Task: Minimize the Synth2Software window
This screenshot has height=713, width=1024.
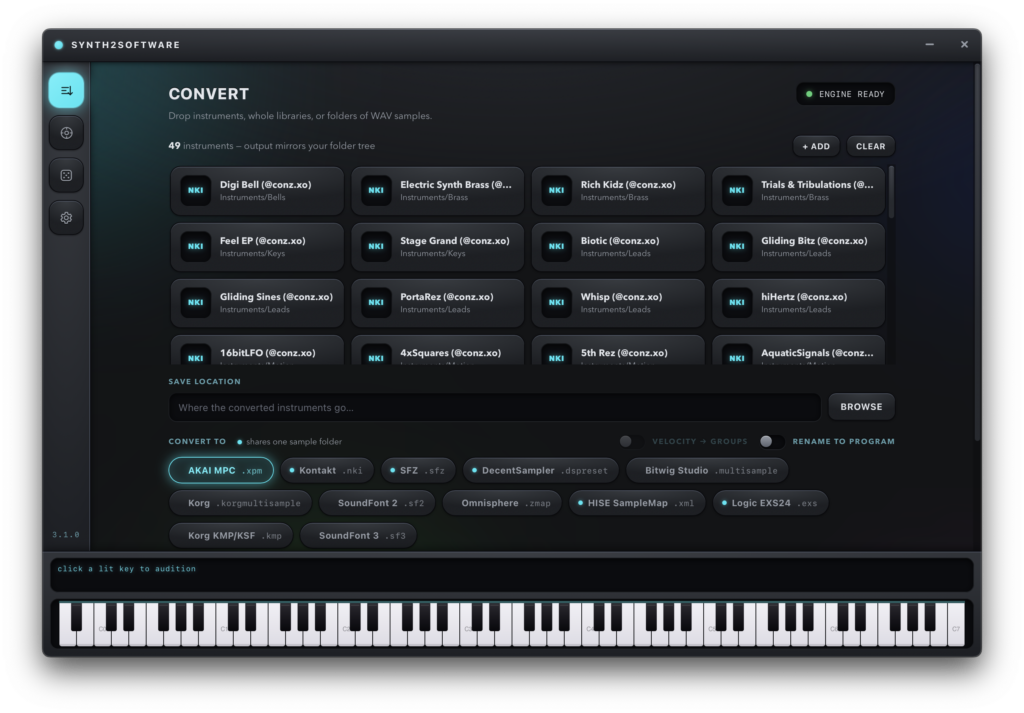Action: (929, 44)
